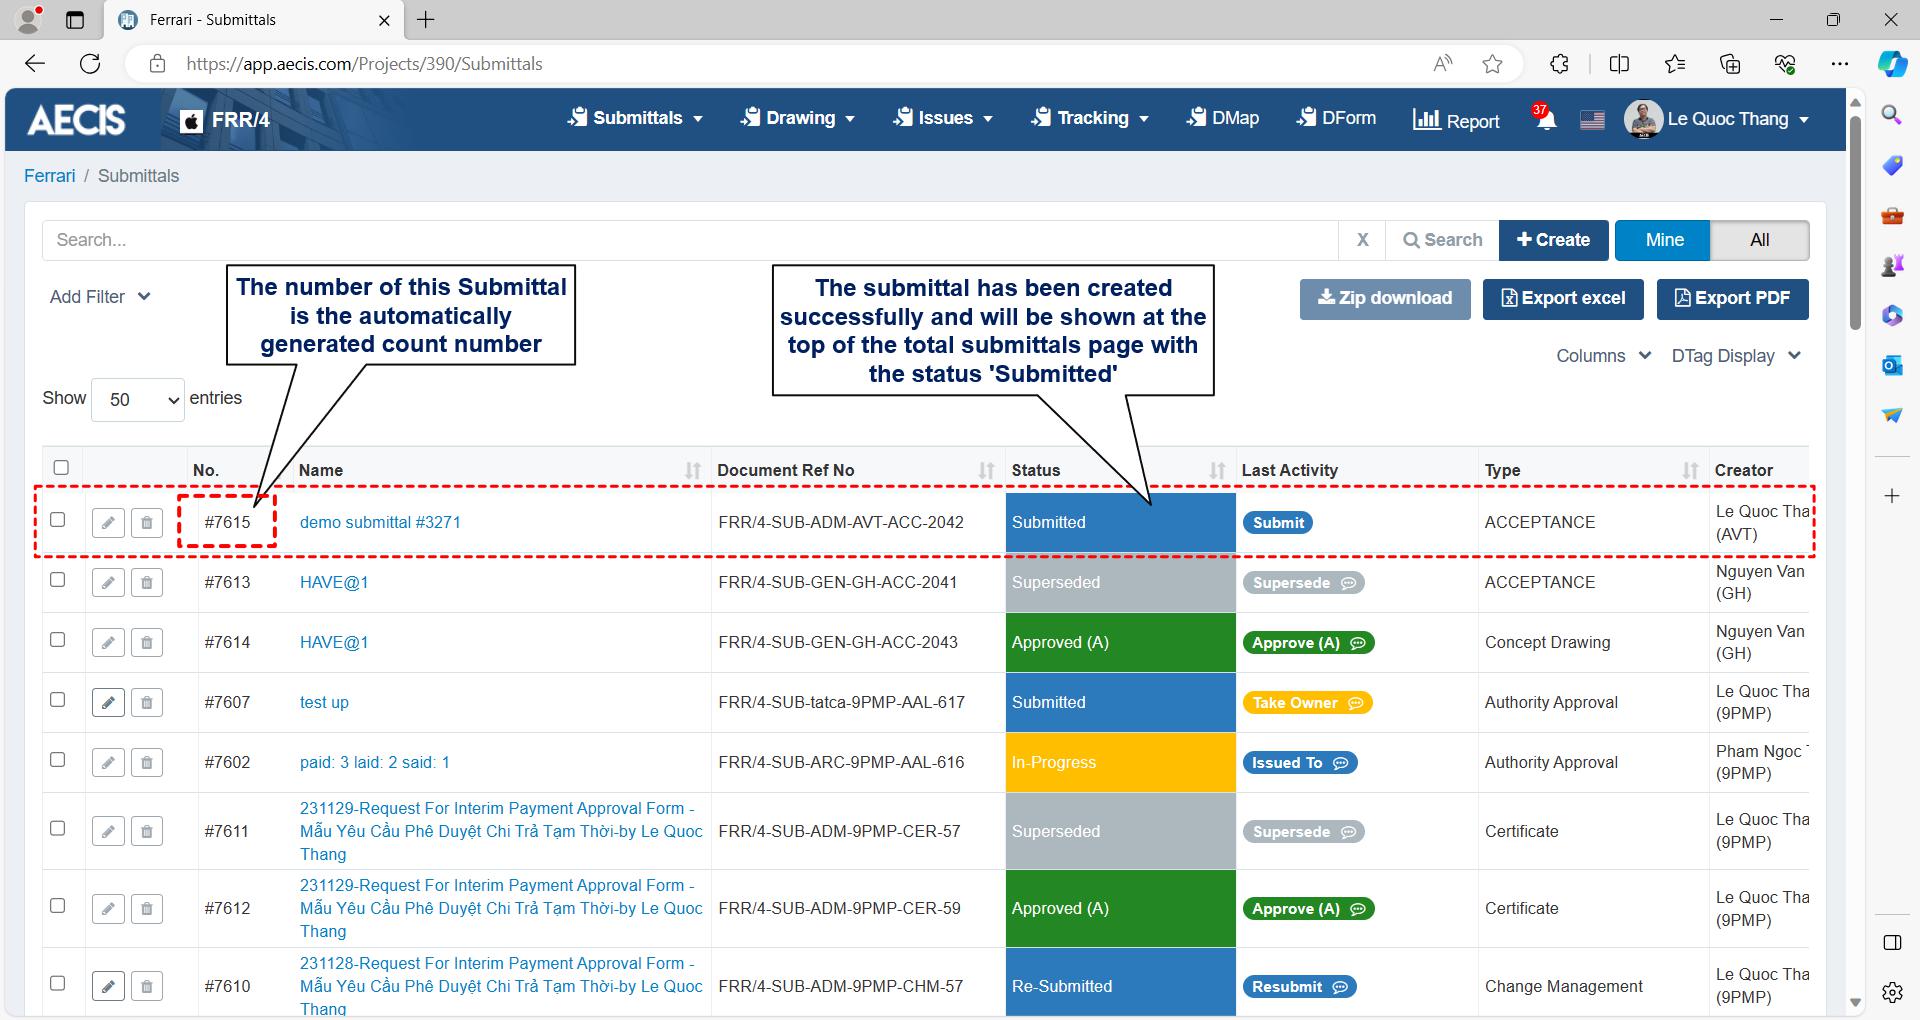Add page to favorites star icon
1920x1020 pixels.
1492,64
